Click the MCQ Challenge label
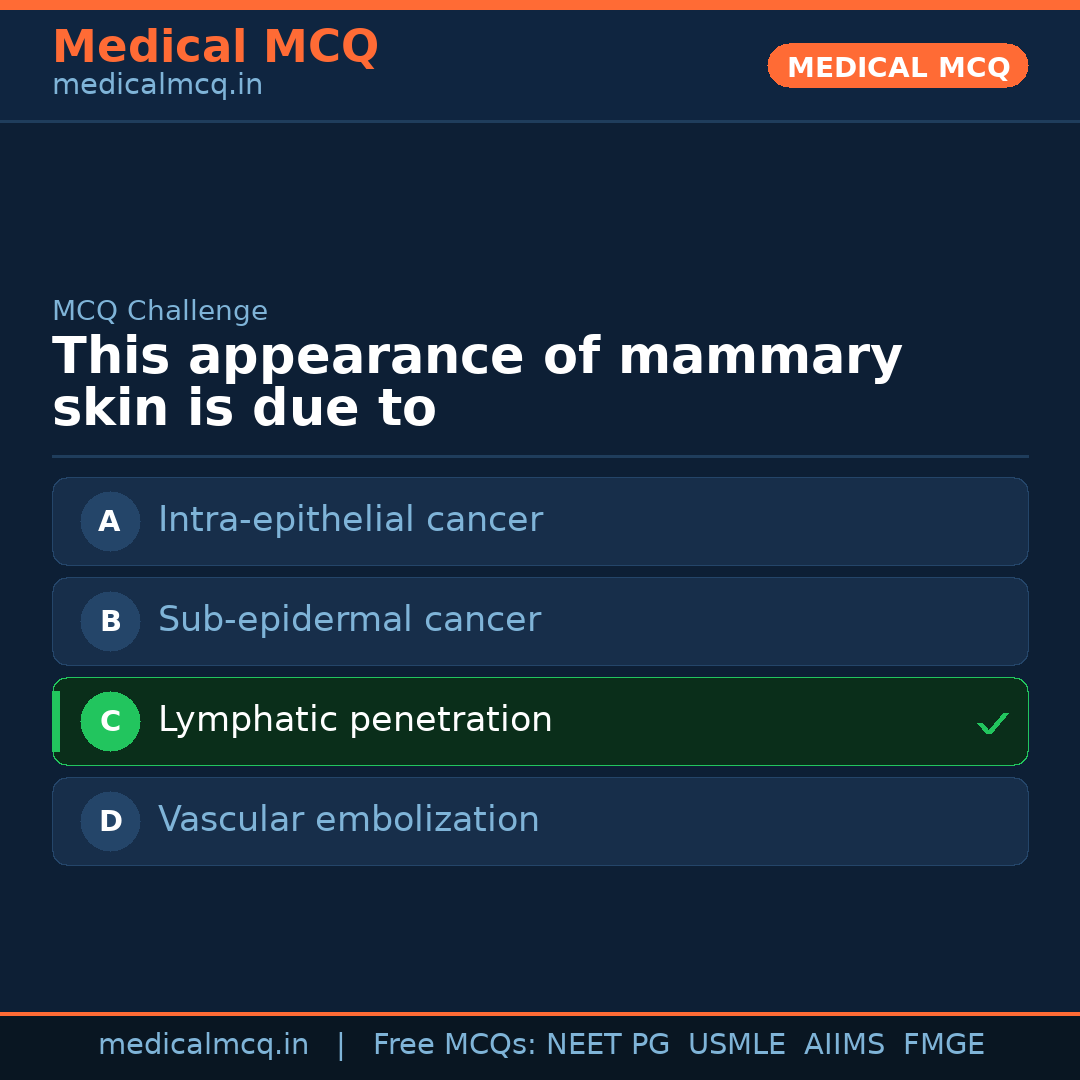The height and width of the screenshot is (1080, 1080). click(160, 312)
